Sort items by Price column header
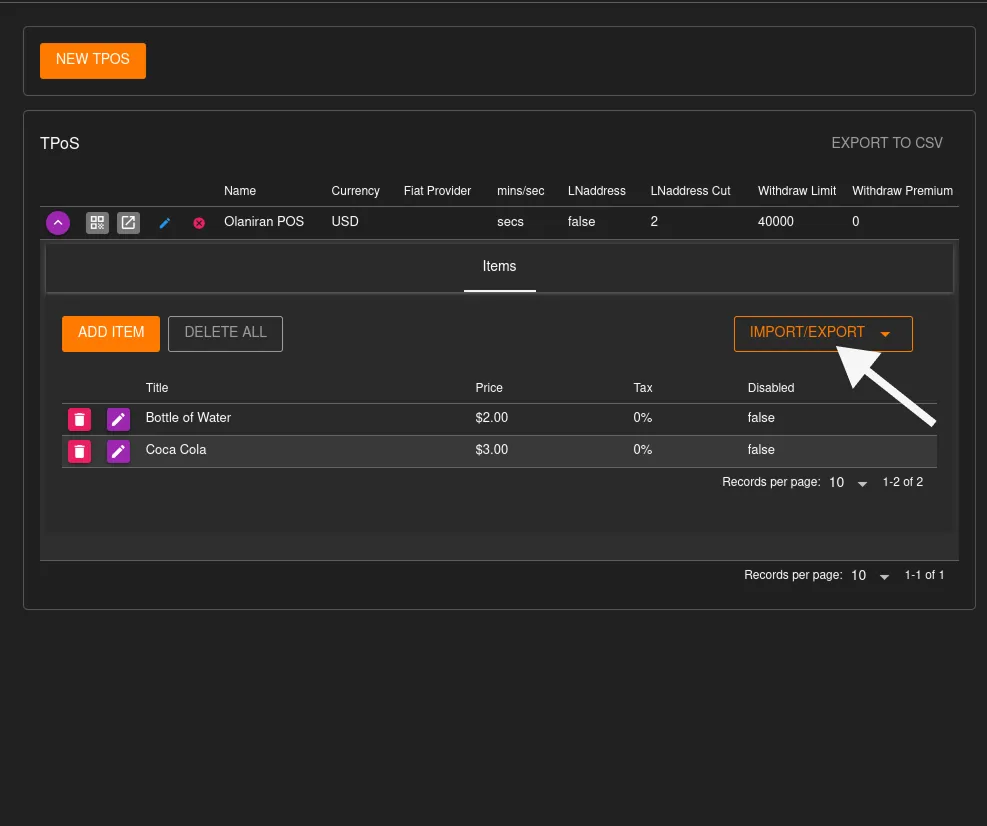The height and width of the screenshot is (826, 987). point(489,388)
